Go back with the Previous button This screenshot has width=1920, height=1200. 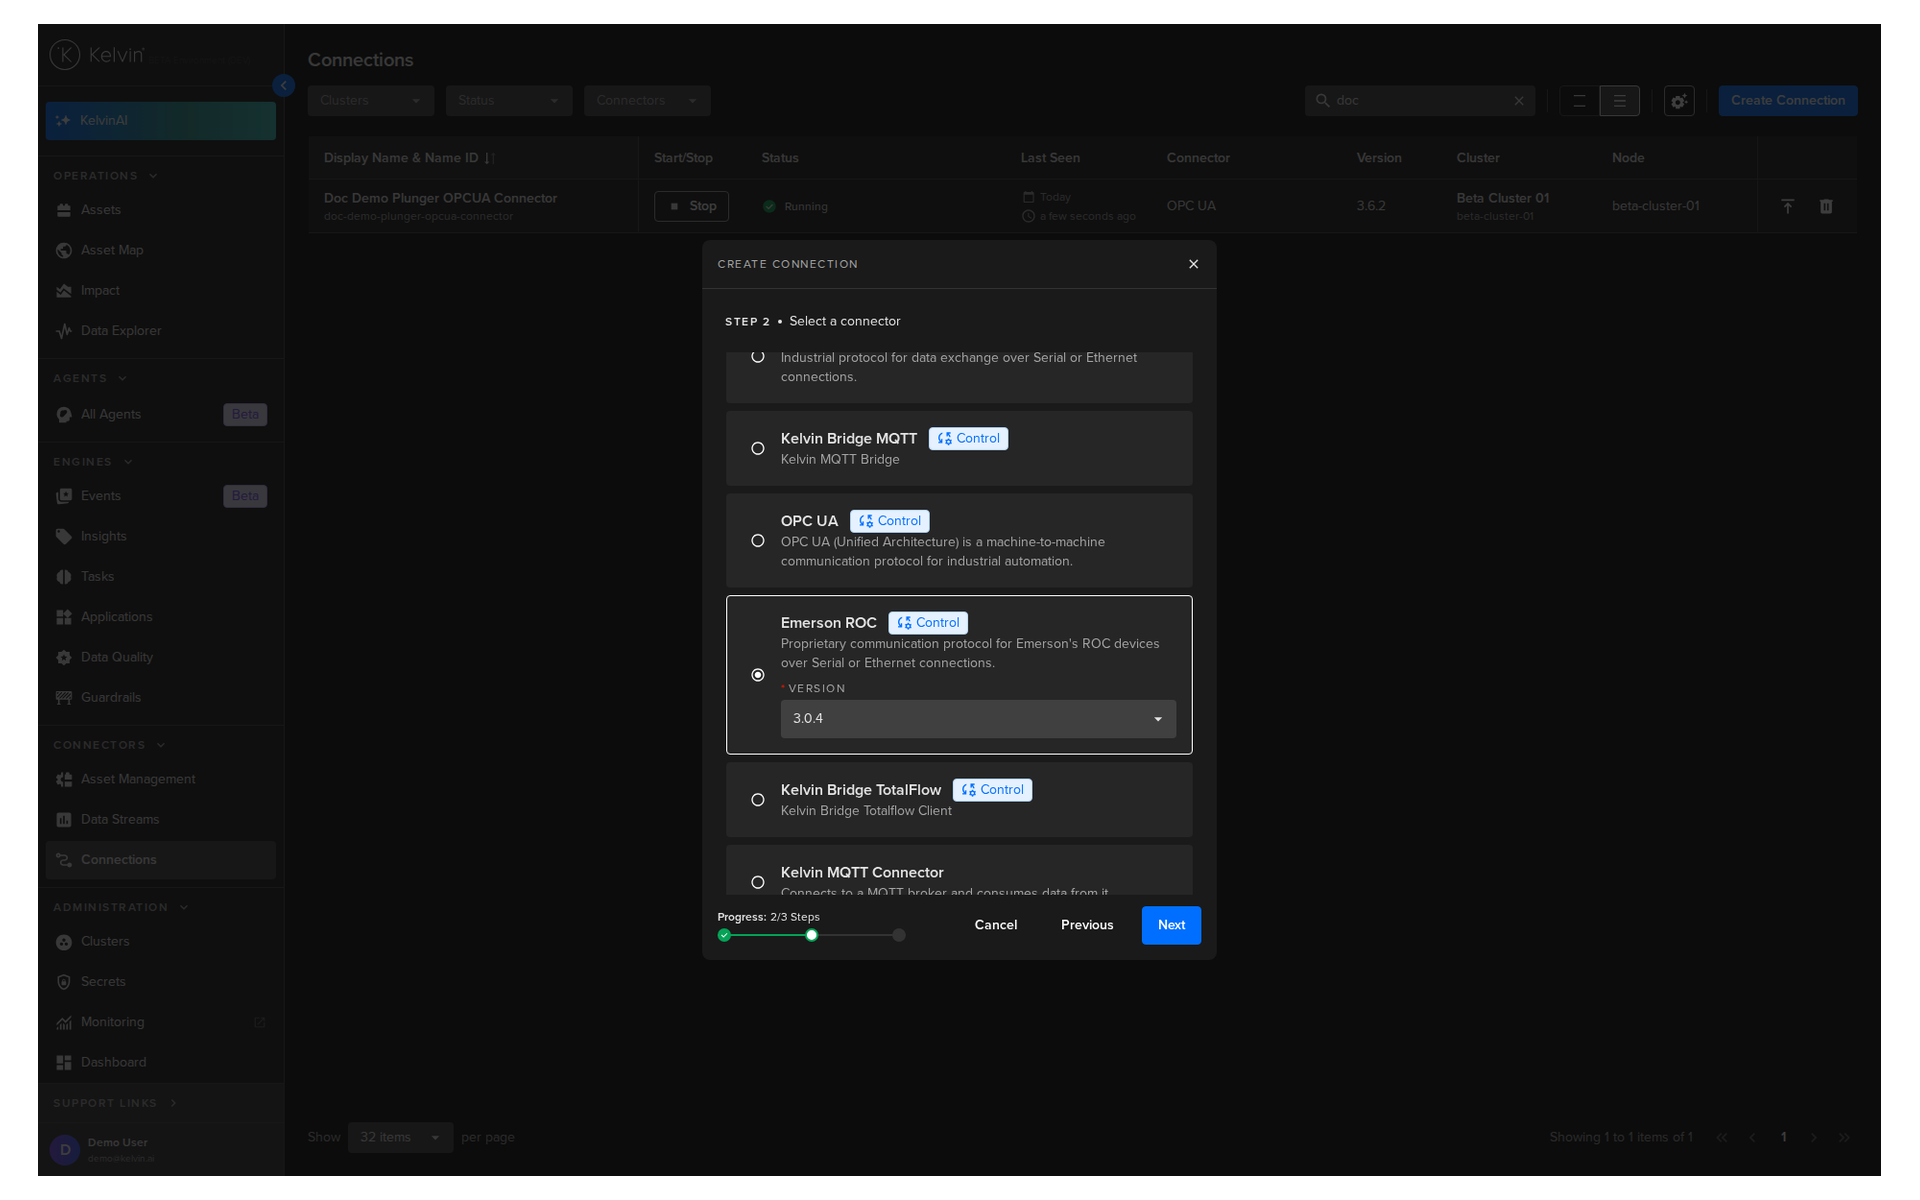click(x=1087, y=925)
